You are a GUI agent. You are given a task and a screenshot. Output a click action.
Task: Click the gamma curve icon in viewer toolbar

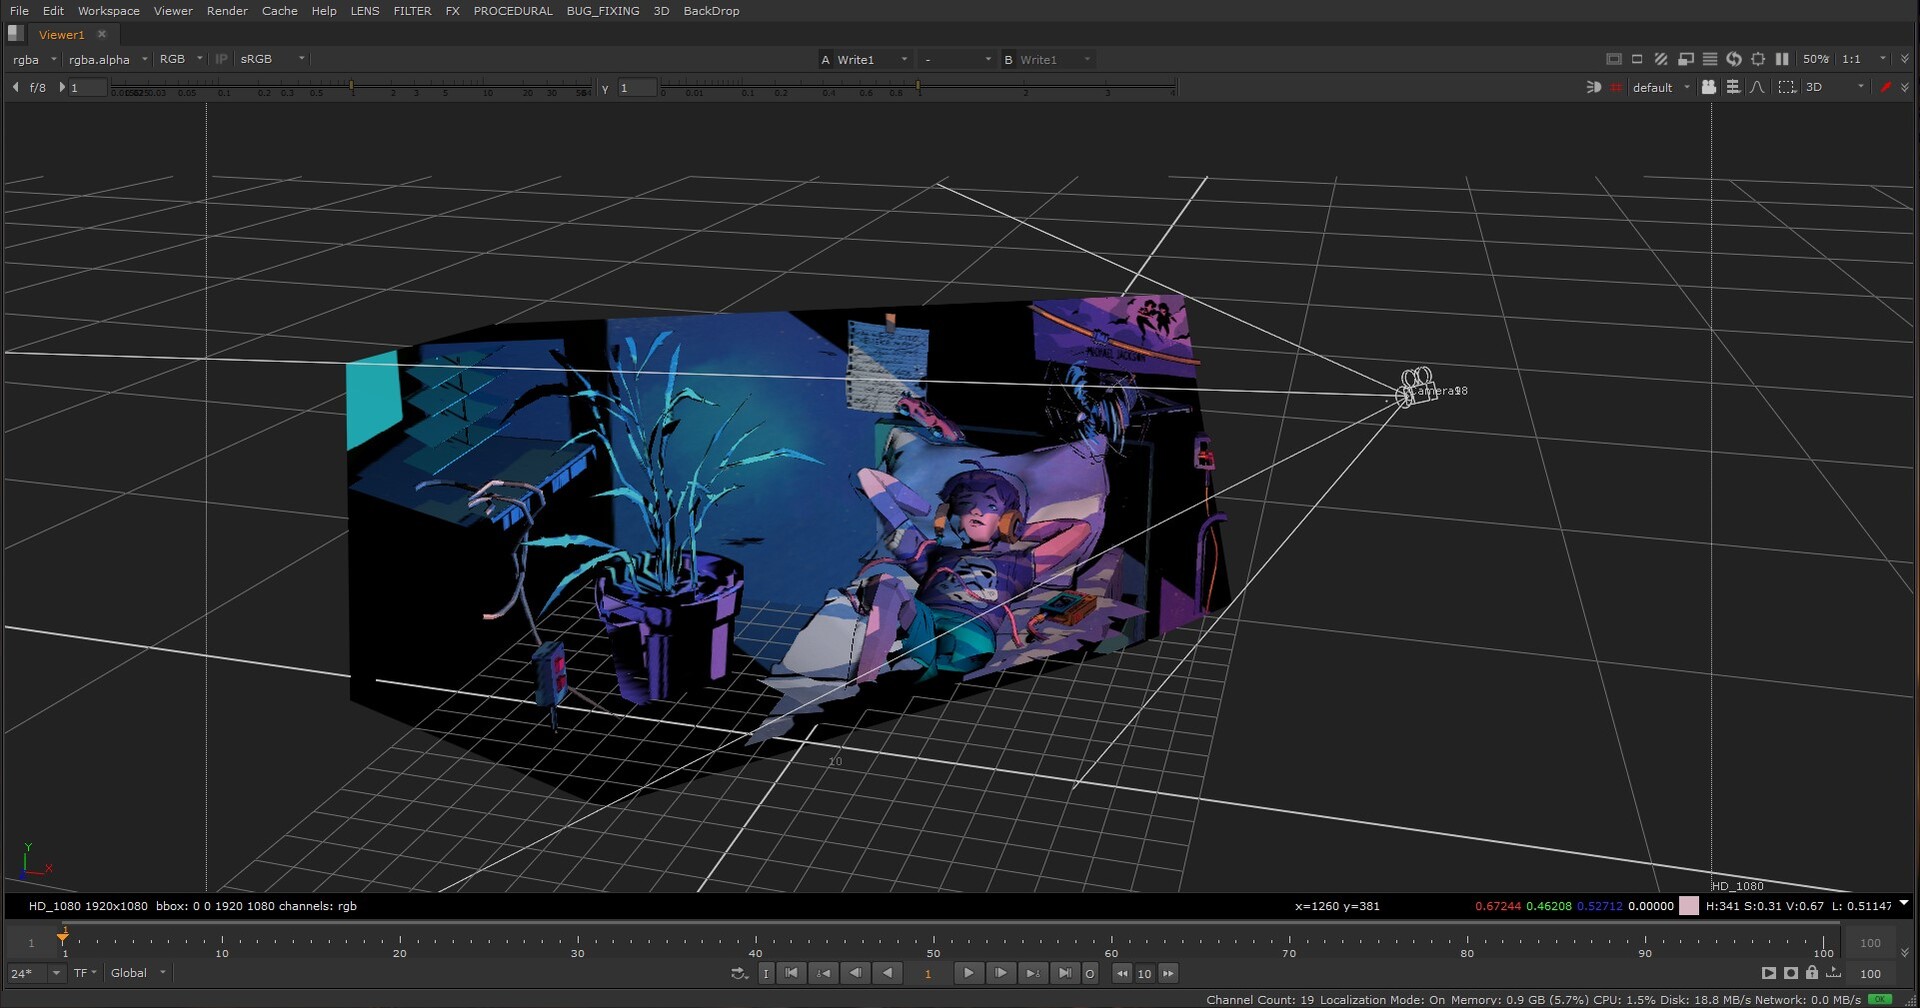(1756, 87)
